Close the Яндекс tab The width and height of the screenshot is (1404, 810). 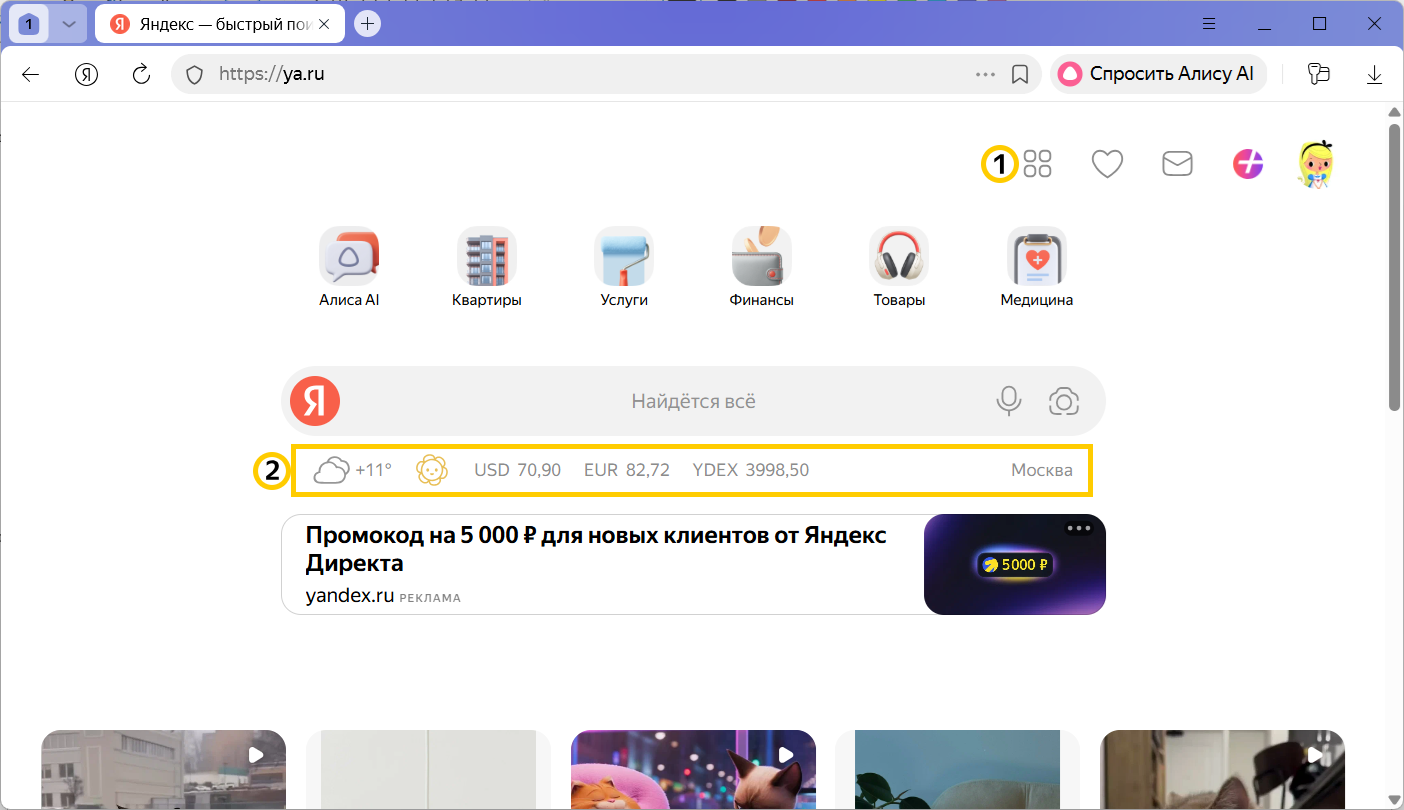click(x=324, y=24)
